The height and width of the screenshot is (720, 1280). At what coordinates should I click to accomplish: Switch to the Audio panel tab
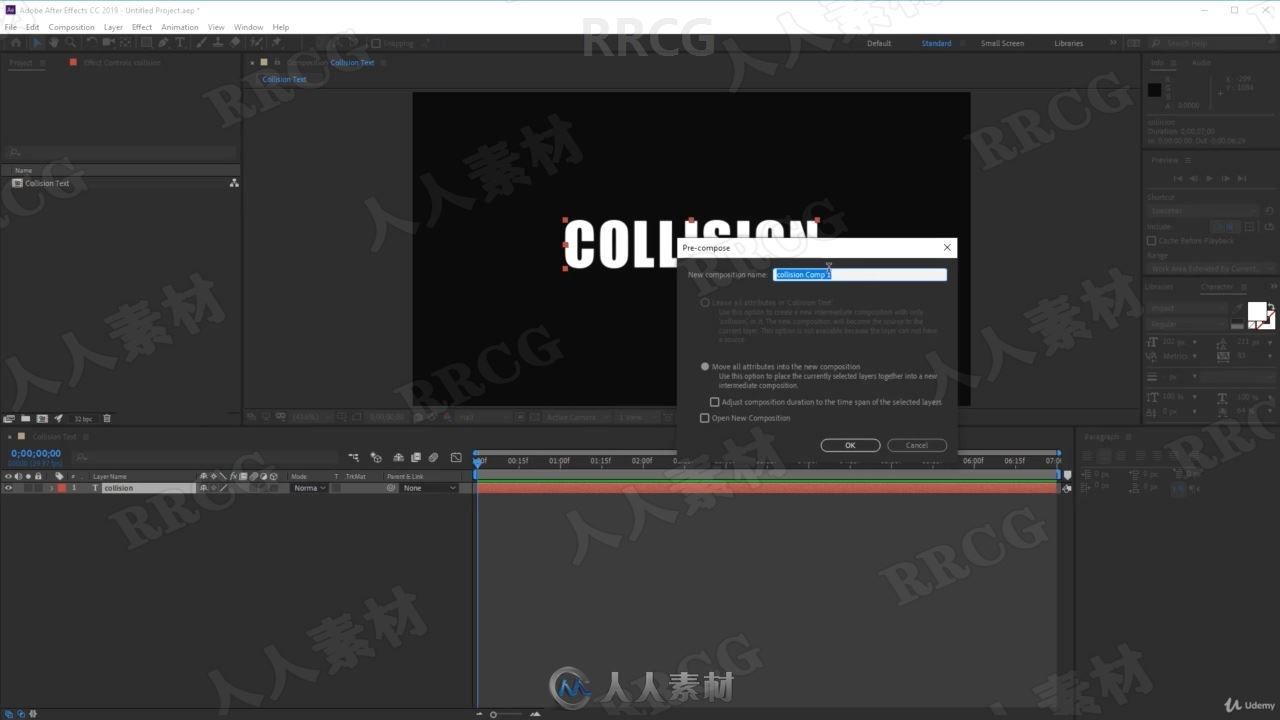pos(1201,62)
